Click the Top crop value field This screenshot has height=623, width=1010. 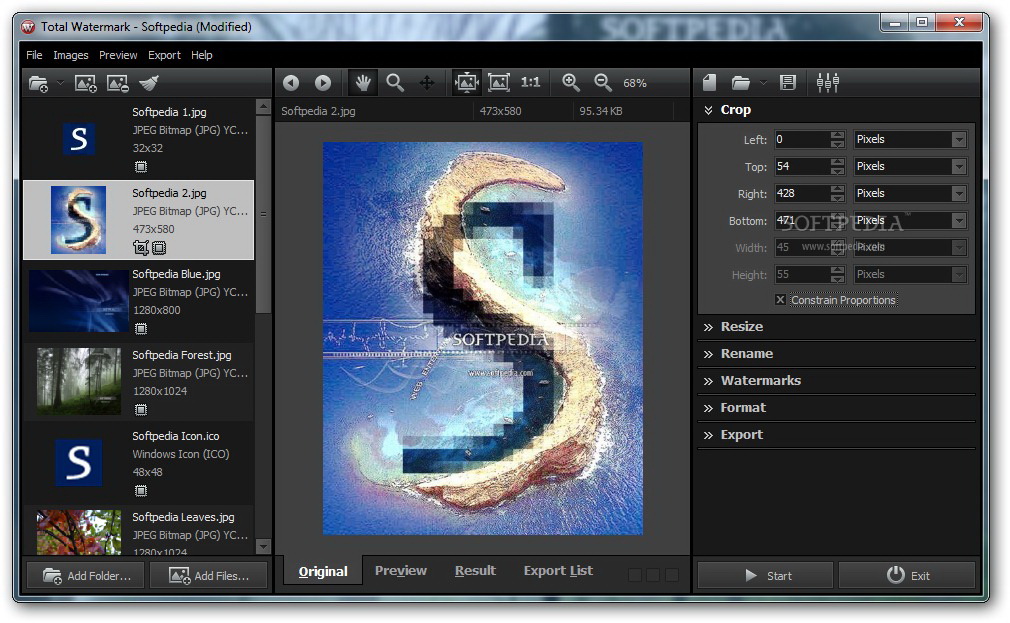(x=802, y=166)
